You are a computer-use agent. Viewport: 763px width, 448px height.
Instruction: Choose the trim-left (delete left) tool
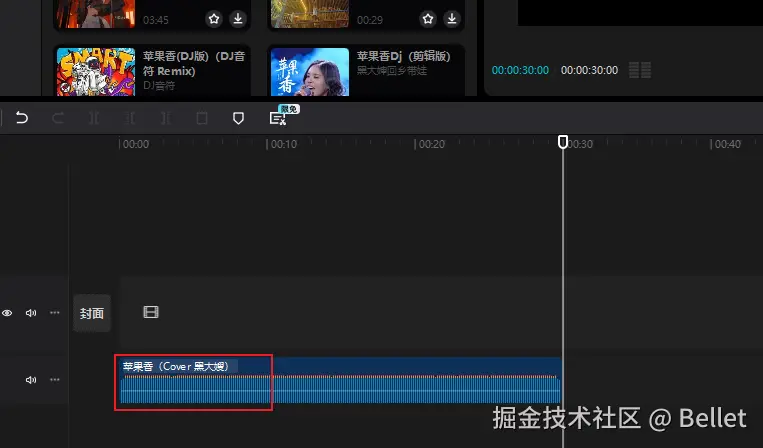tap(129, 118)
